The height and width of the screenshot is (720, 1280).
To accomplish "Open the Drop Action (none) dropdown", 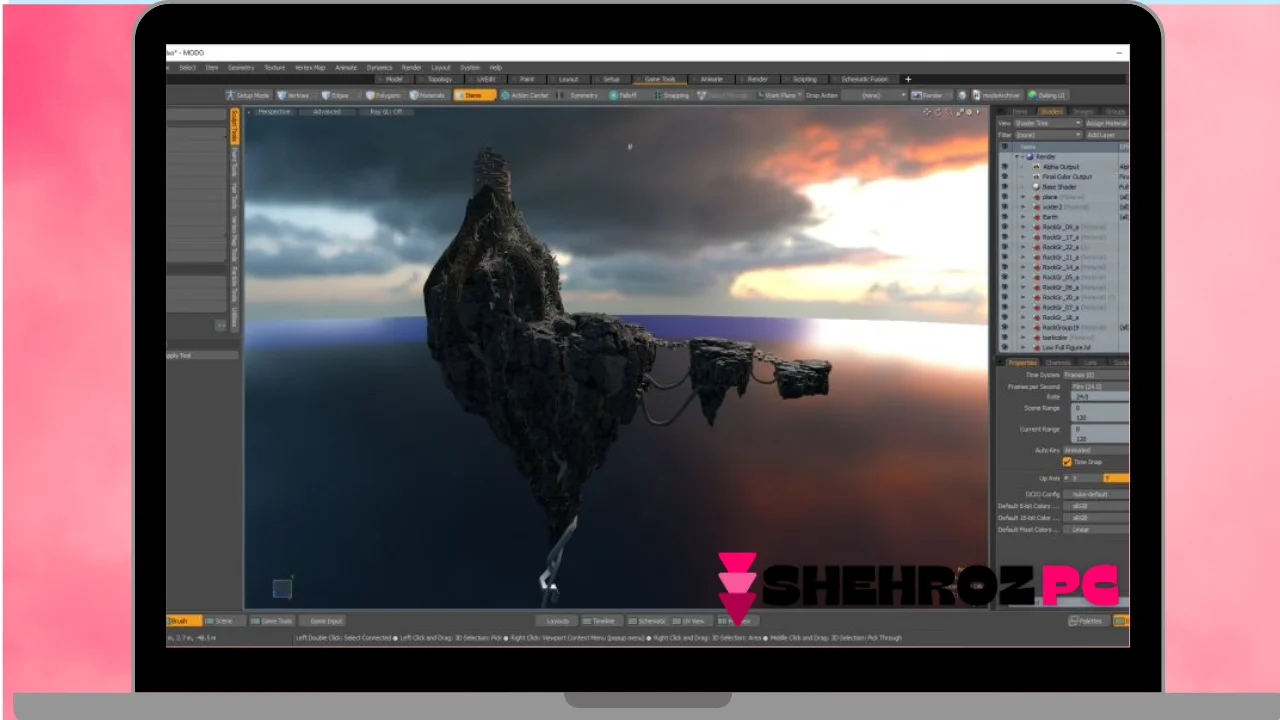I will [873, 95].
